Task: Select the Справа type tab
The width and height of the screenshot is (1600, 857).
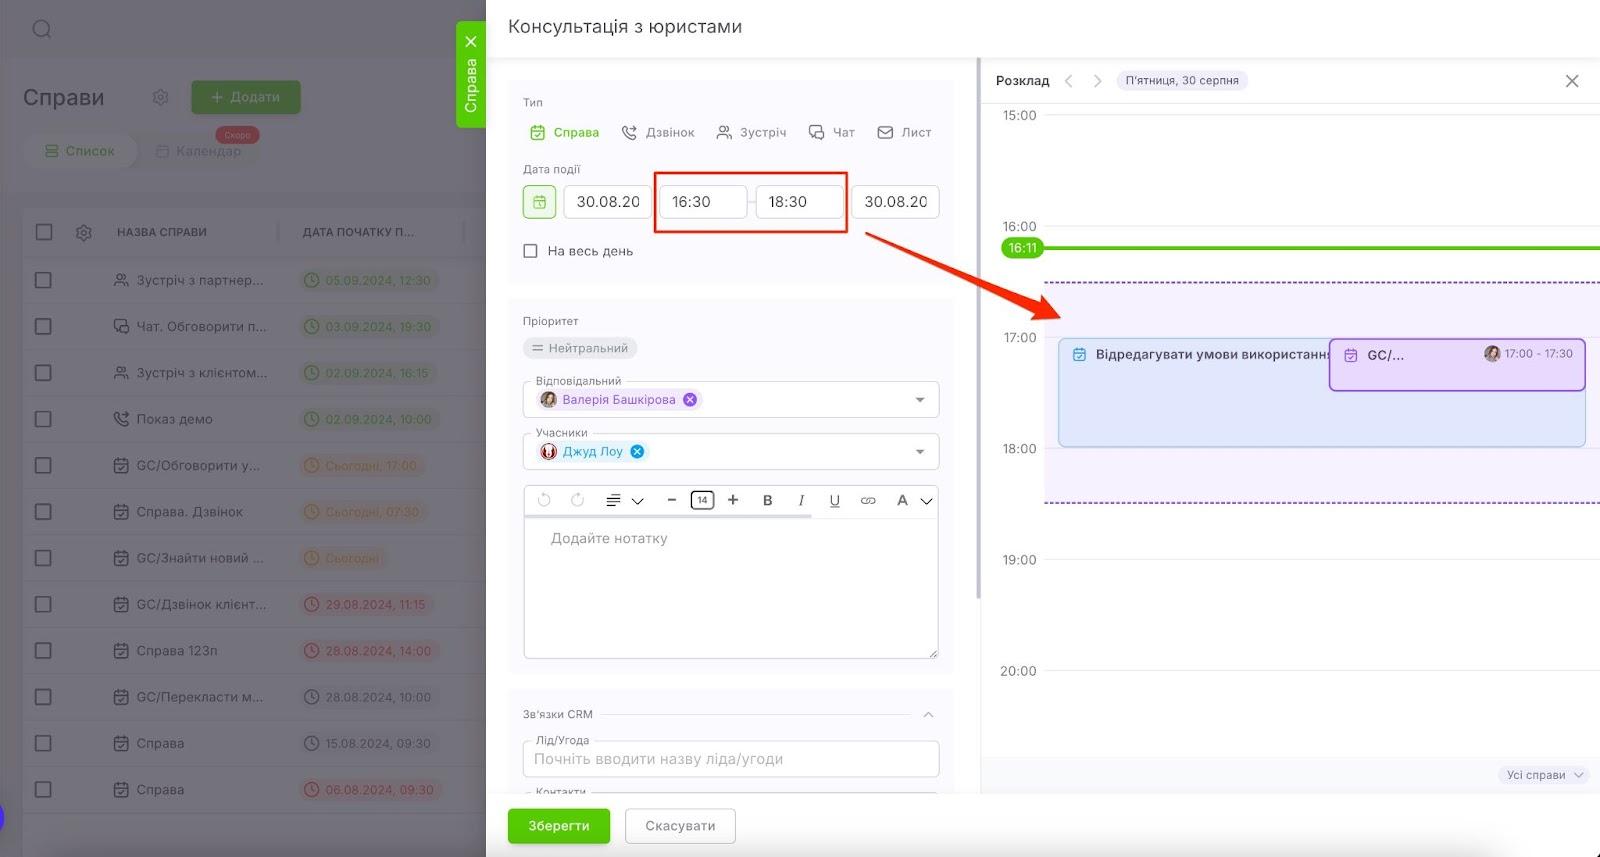Action: 564,132
